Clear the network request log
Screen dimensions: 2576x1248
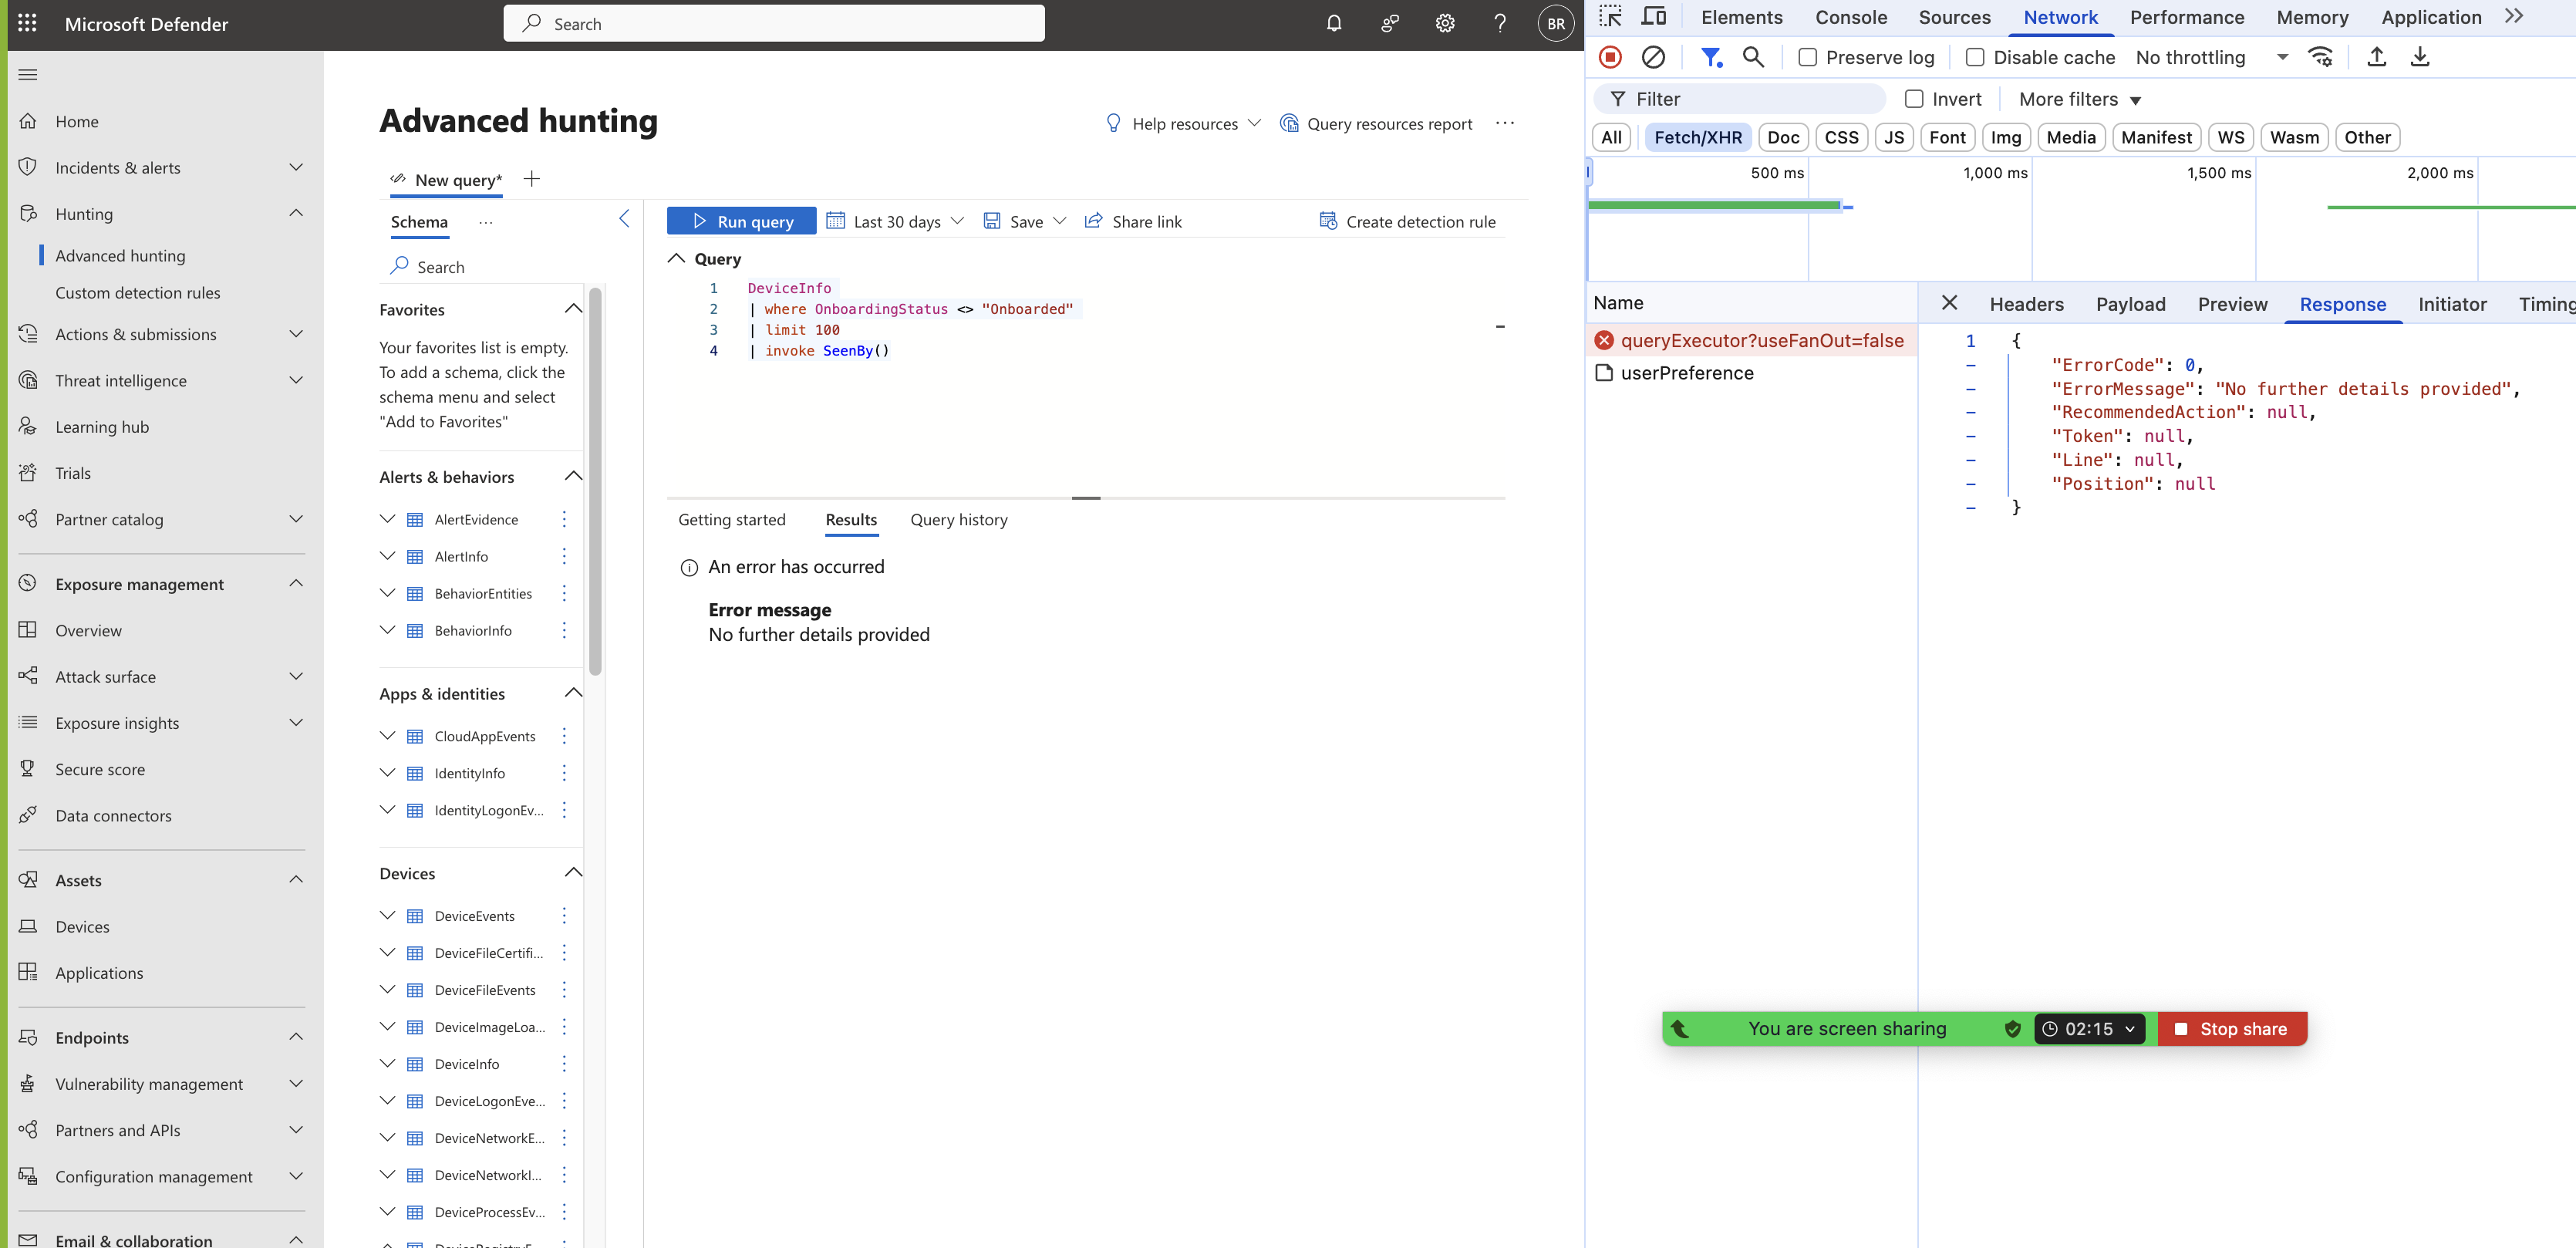click(1654, 57)
